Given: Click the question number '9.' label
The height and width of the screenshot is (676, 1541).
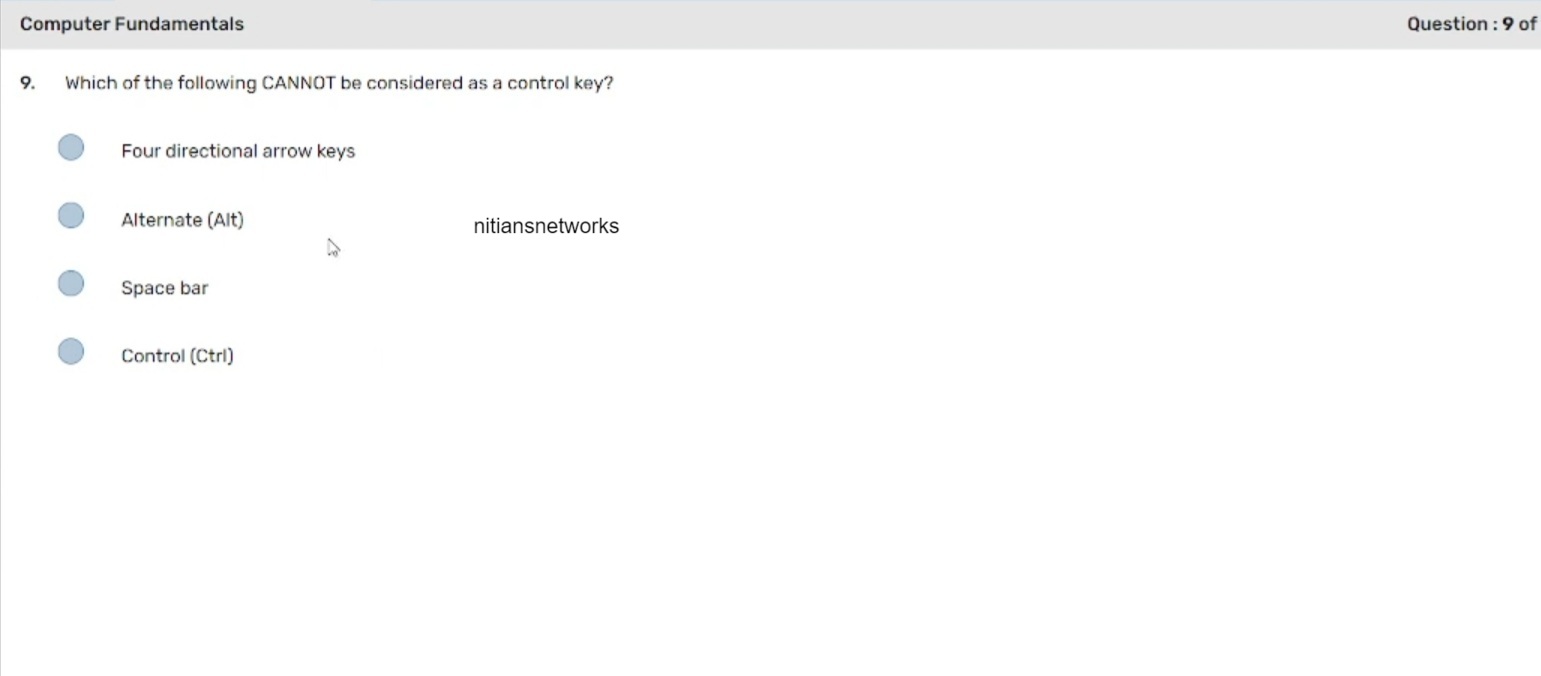Looking at the screenshot, I should pos(27,83).
